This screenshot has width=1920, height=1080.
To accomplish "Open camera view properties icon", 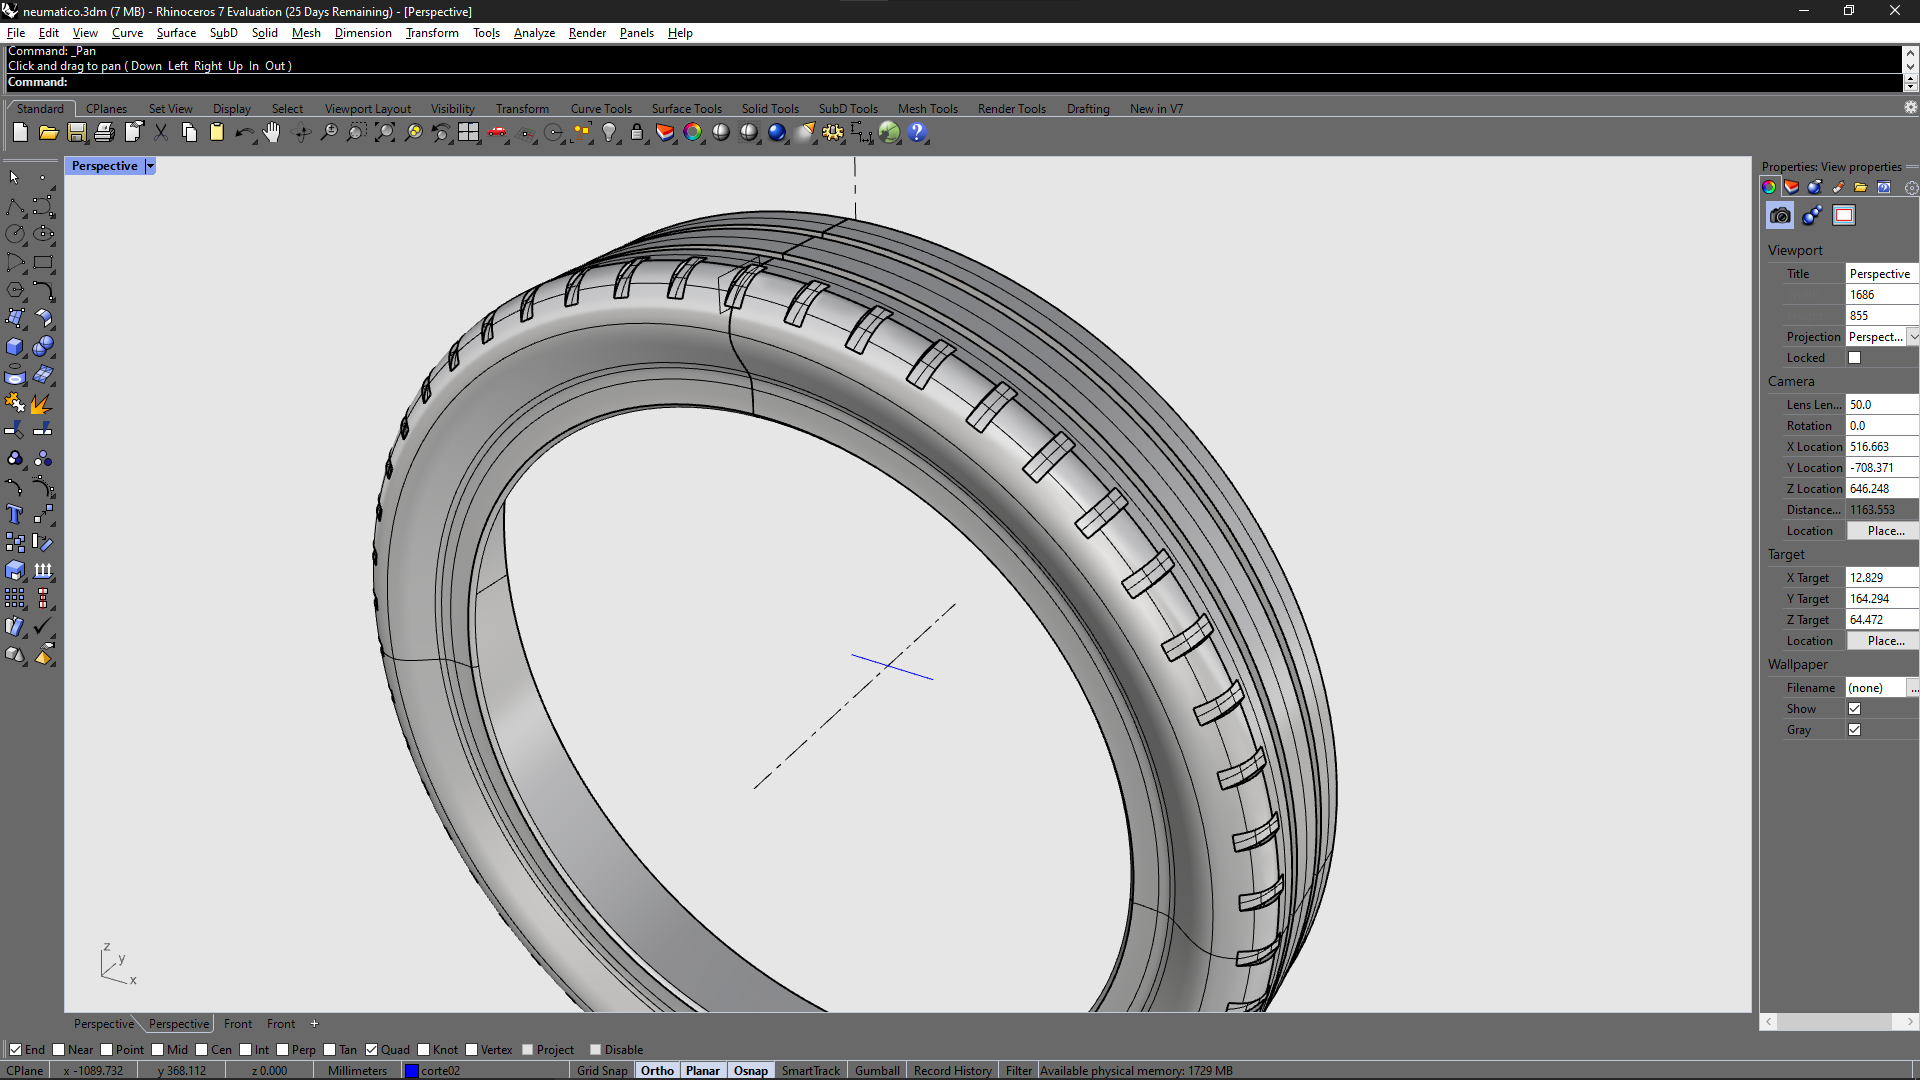I will 1780,215.
